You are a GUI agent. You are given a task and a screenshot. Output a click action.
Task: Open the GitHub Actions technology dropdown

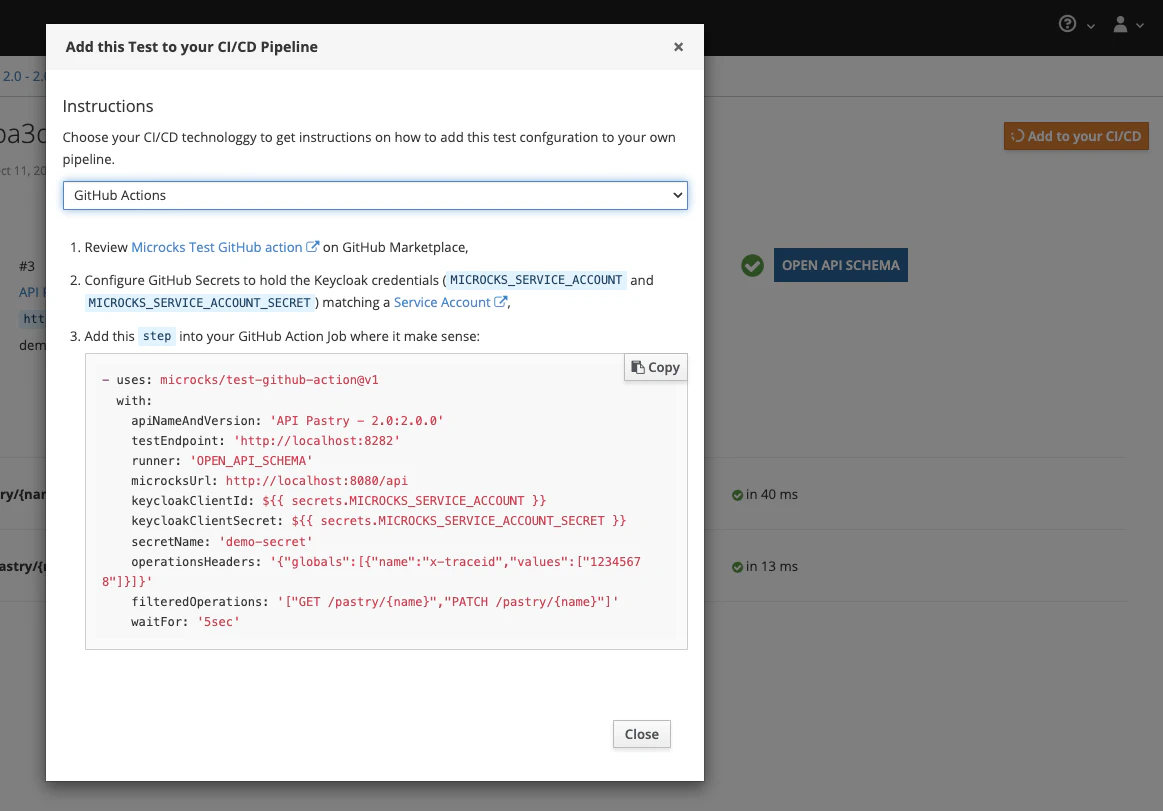(375, 196)
